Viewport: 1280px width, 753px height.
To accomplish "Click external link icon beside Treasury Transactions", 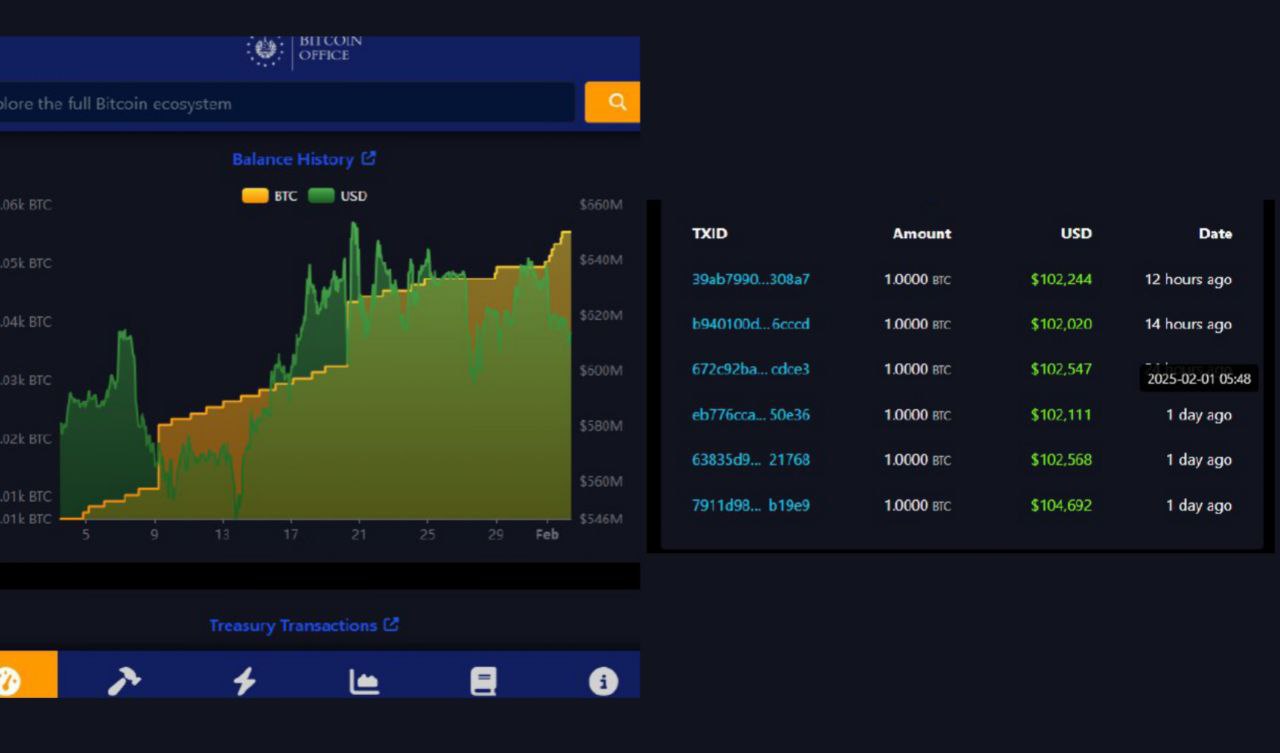I will pos(391,624).
